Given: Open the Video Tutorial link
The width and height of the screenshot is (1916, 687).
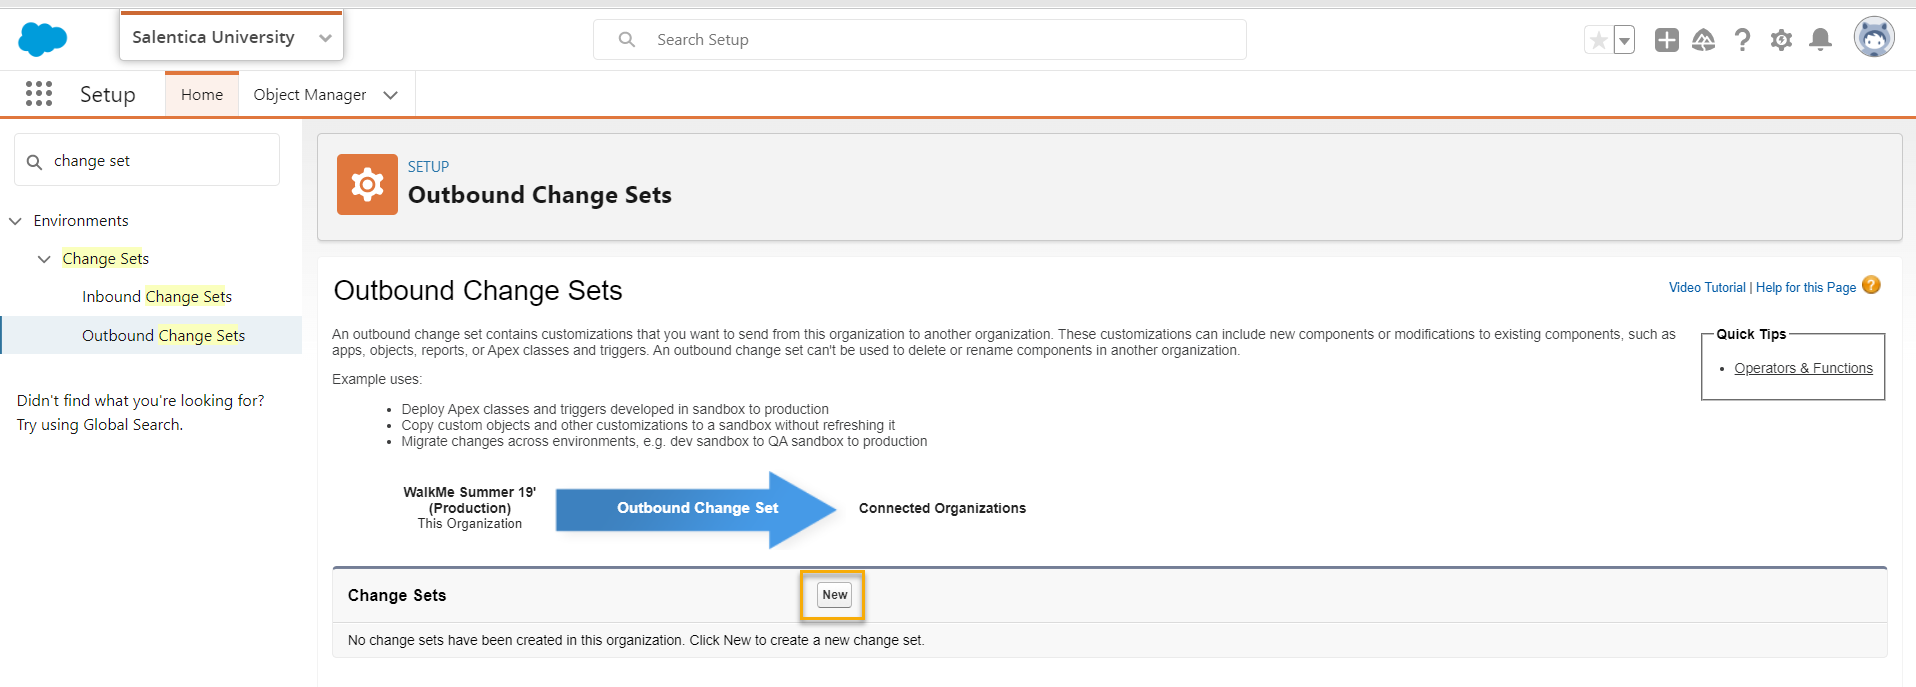Looking at the screenshot, I should 1706,288.
